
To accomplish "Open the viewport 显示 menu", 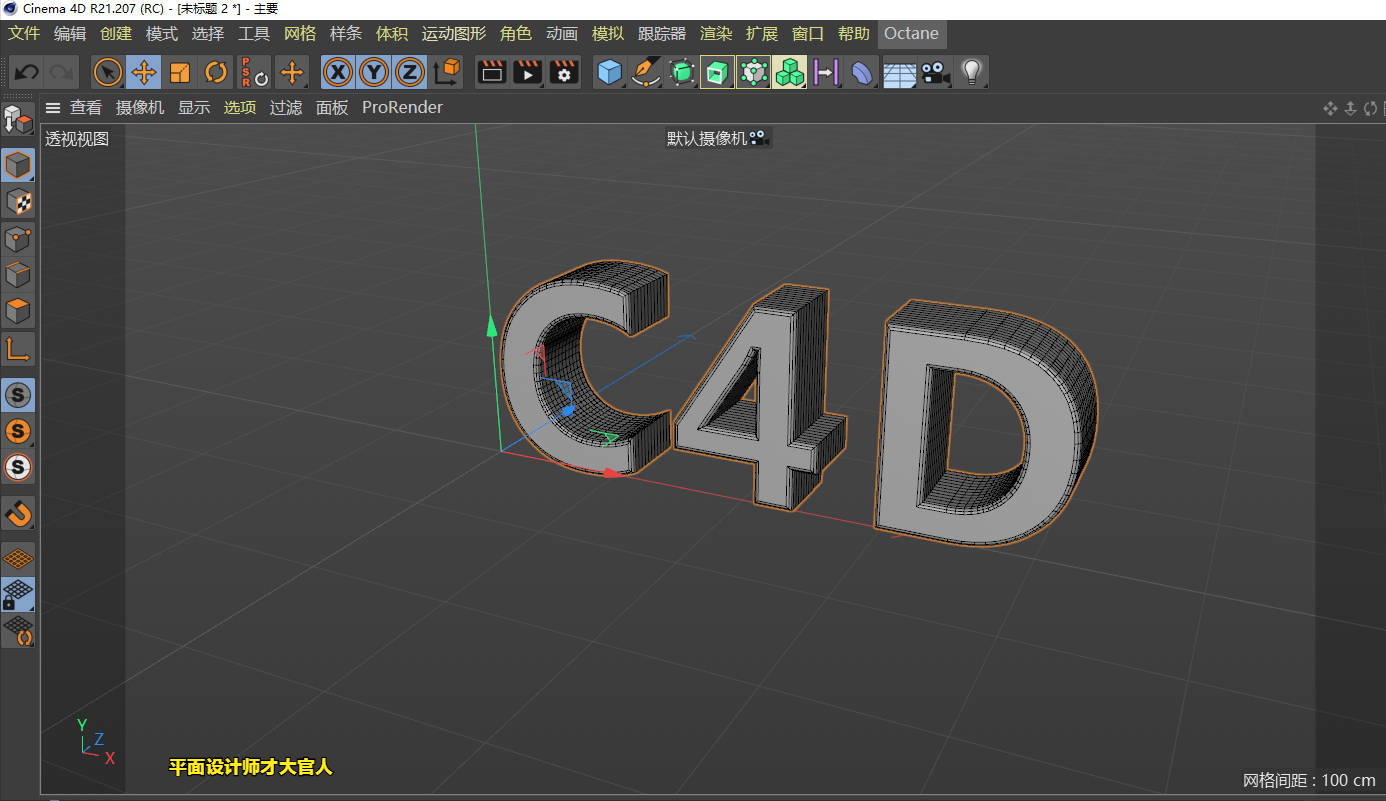I will (194, 108).
